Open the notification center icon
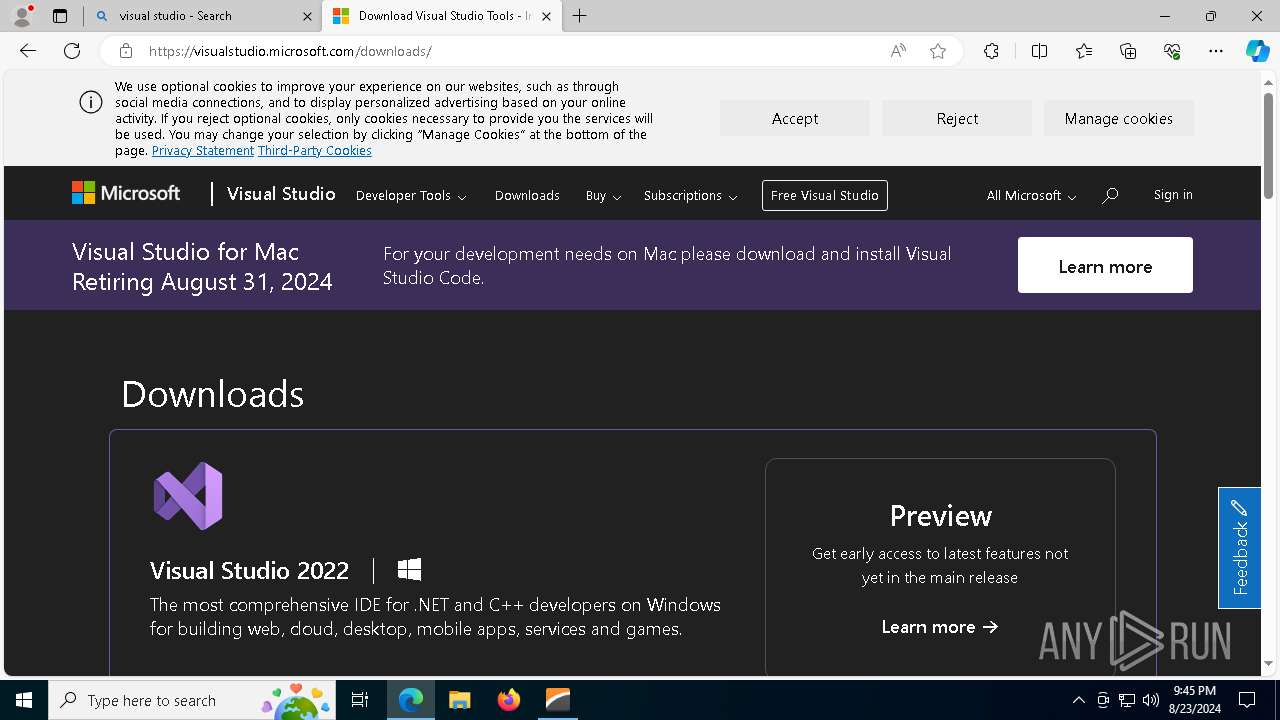 pyautogui.click(x=1247, y=700)
